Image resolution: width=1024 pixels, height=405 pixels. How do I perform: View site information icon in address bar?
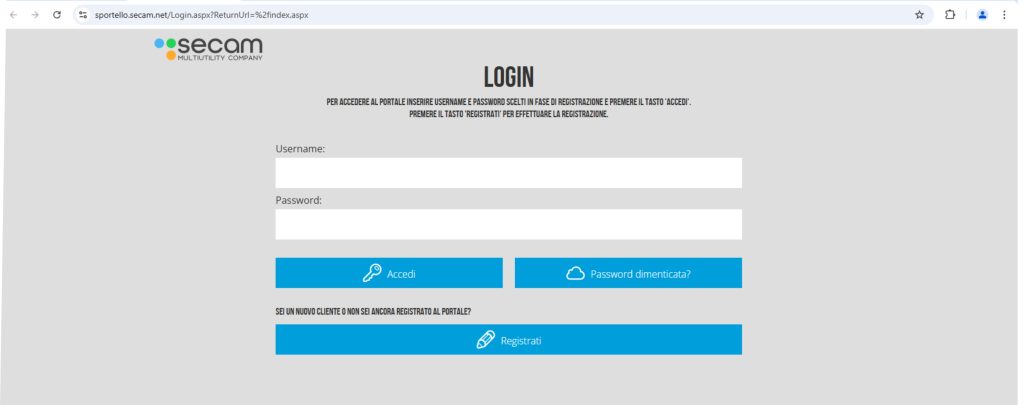click(x=83, y=15)
